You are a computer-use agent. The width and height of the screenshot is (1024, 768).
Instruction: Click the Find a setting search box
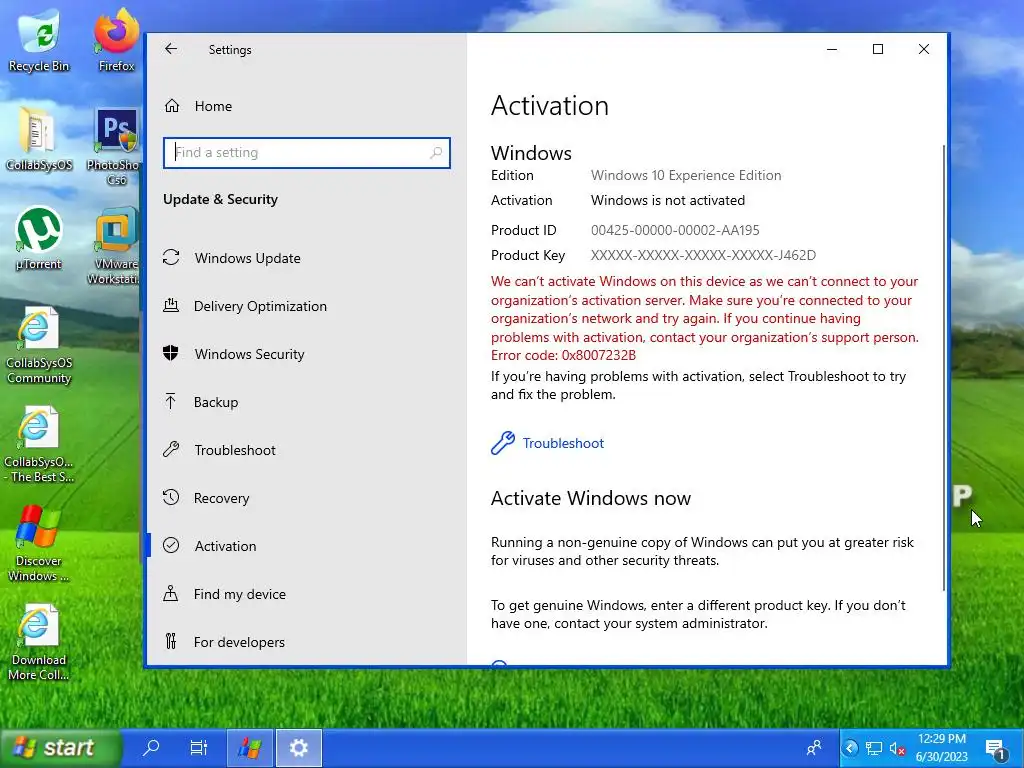click(306, 153)
